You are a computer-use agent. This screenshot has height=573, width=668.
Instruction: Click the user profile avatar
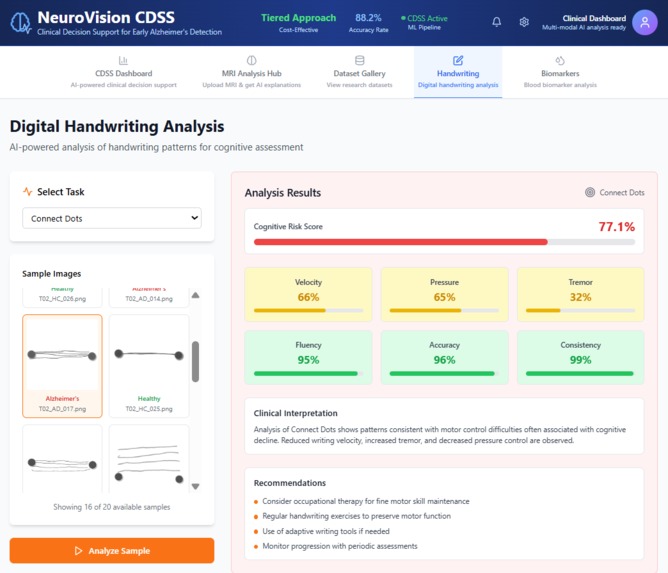point(645,22)
